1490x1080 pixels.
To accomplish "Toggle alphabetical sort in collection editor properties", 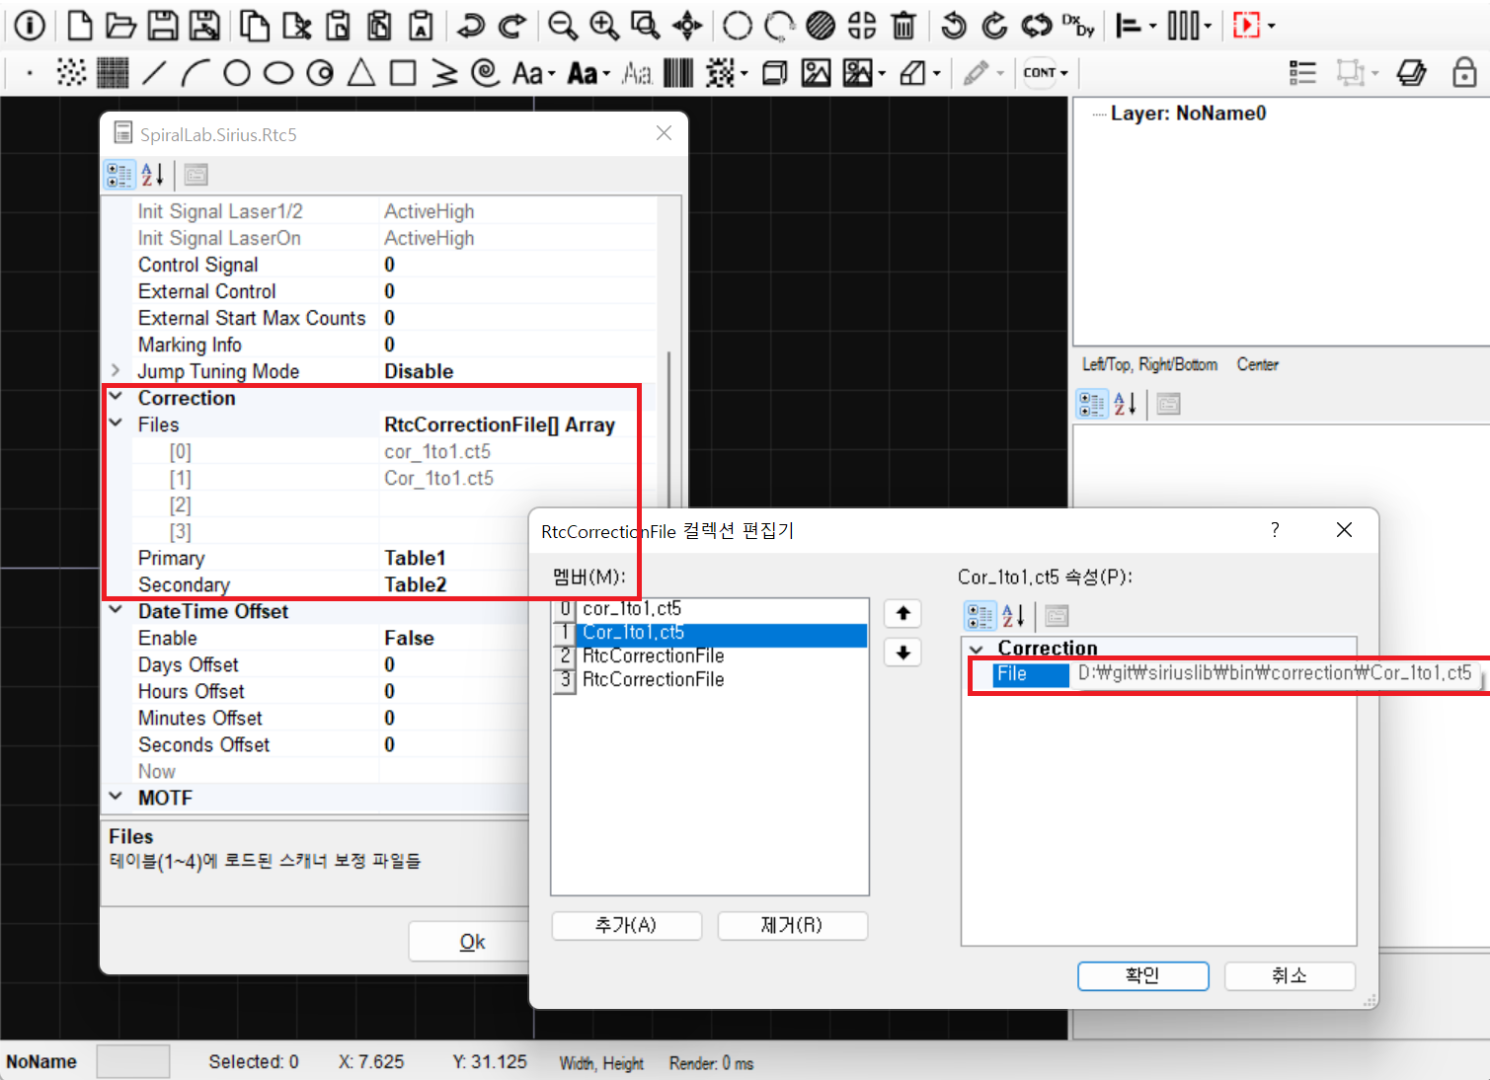I will pos(1013,616).
